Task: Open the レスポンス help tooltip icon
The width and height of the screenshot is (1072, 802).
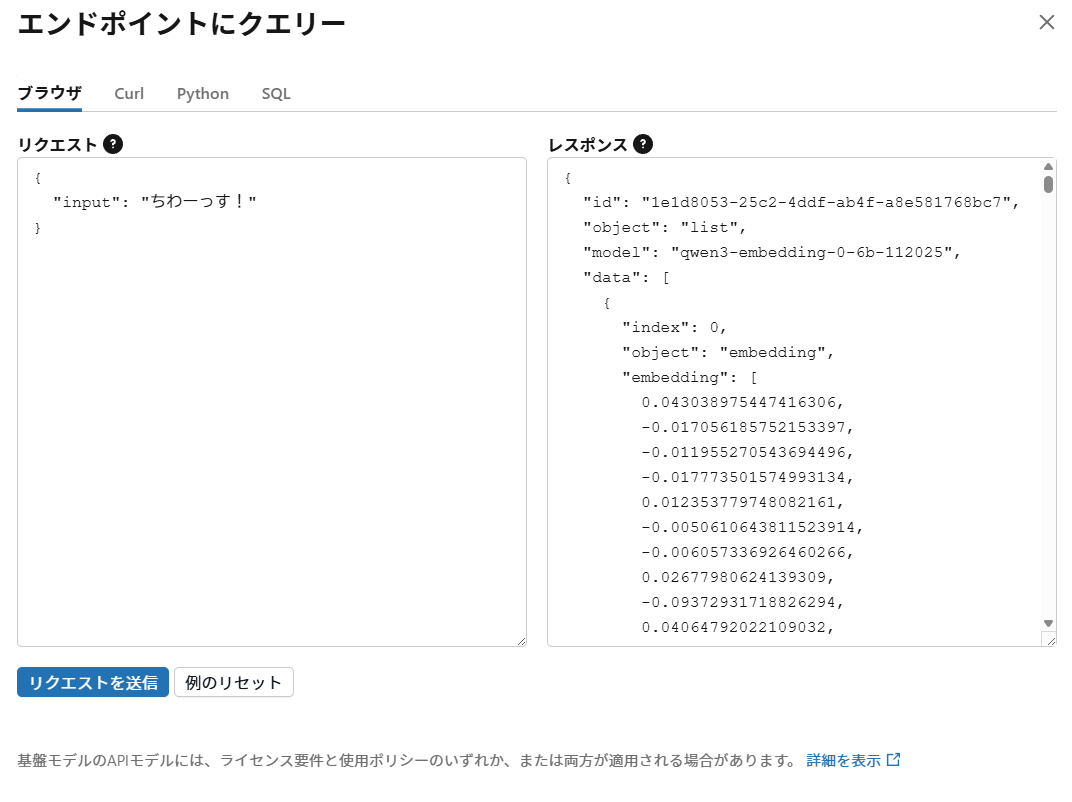Action: [x=643, y=144]
